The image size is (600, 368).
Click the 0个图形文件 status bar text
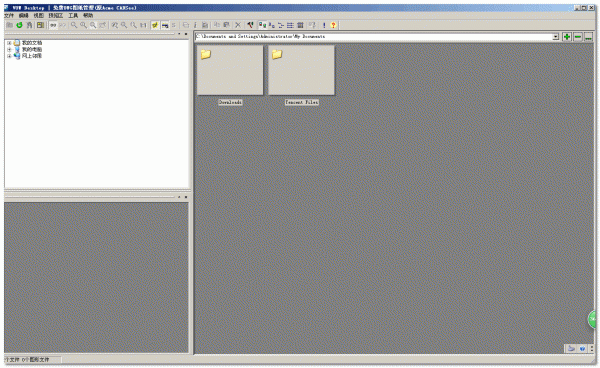pyautogui.click(x=35, y=360)
